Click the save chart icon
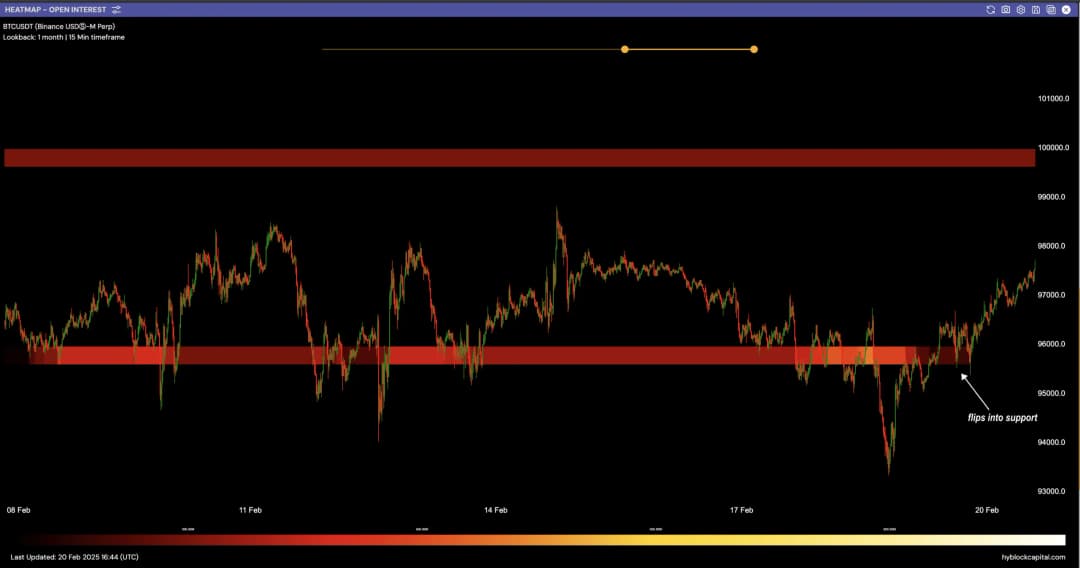1080x568 pixels. pos(1035,9)
